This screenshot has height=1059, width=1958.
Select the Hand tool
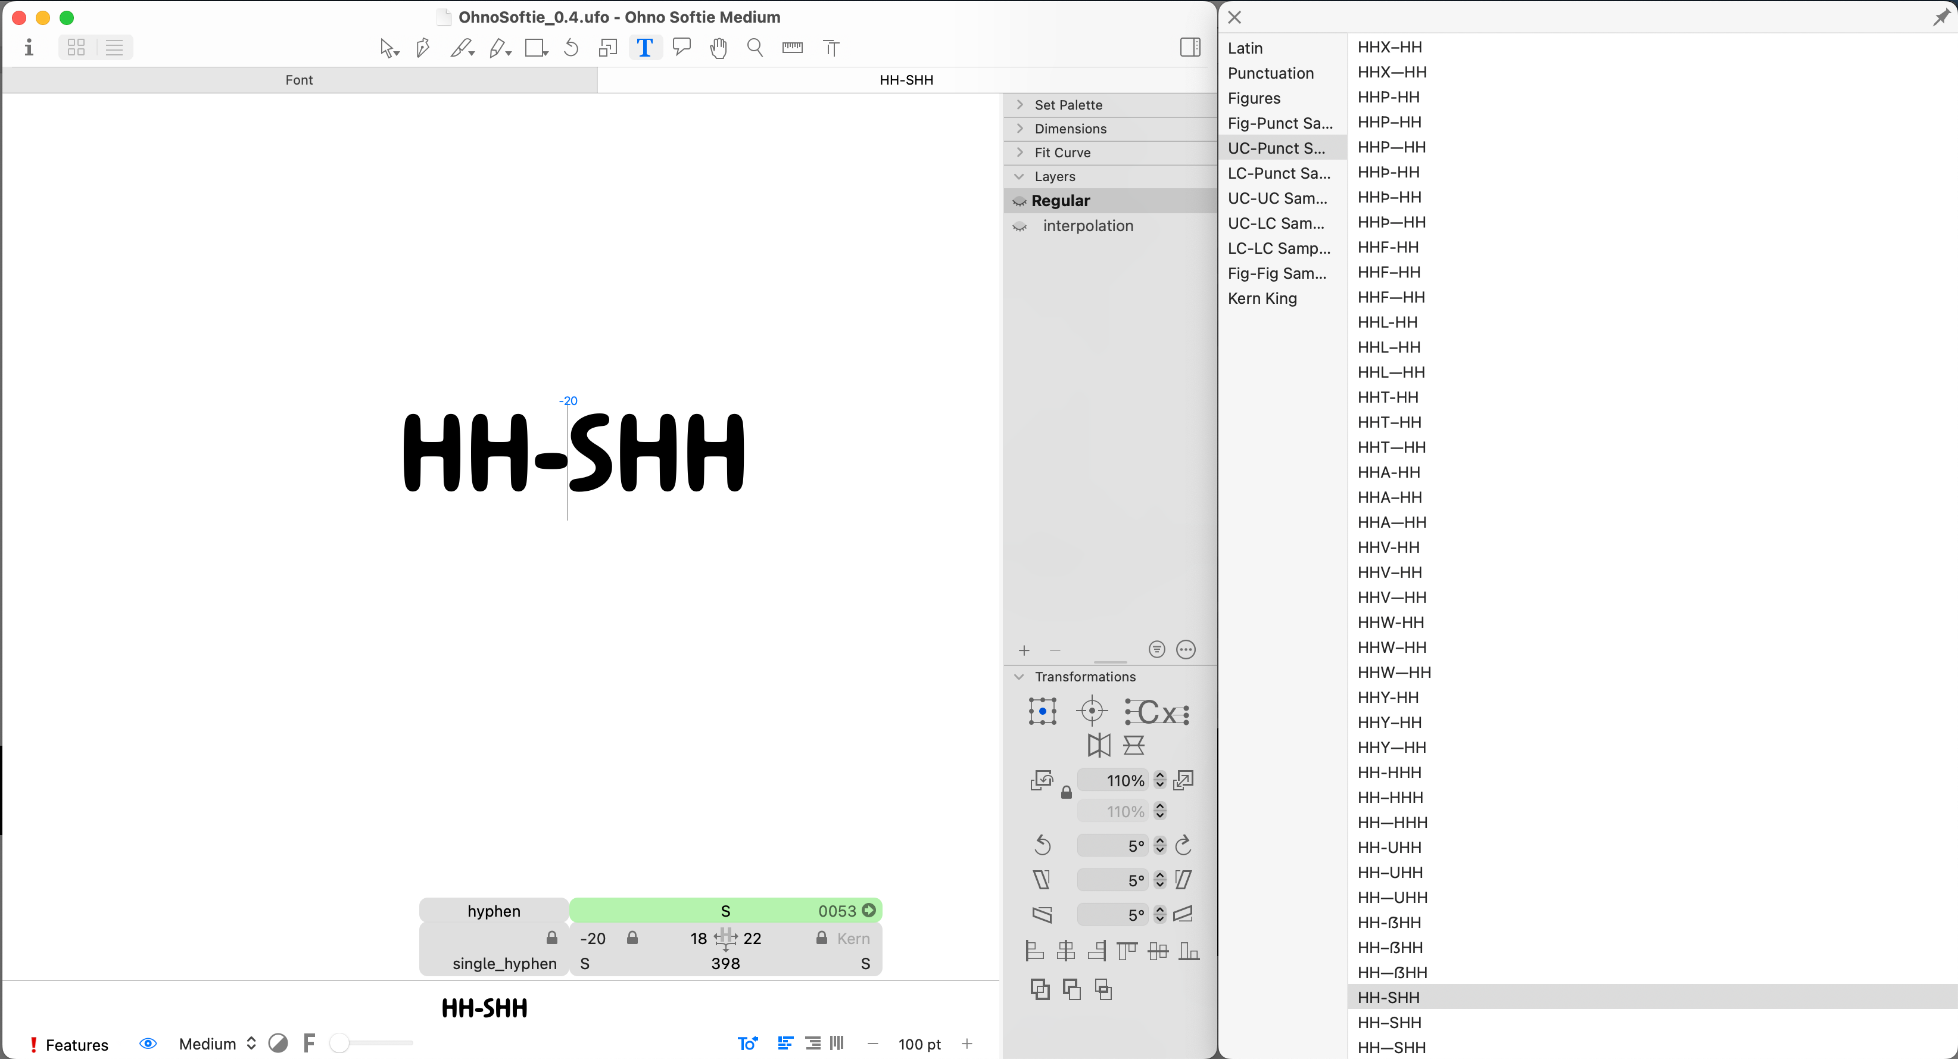pos(718,48)
